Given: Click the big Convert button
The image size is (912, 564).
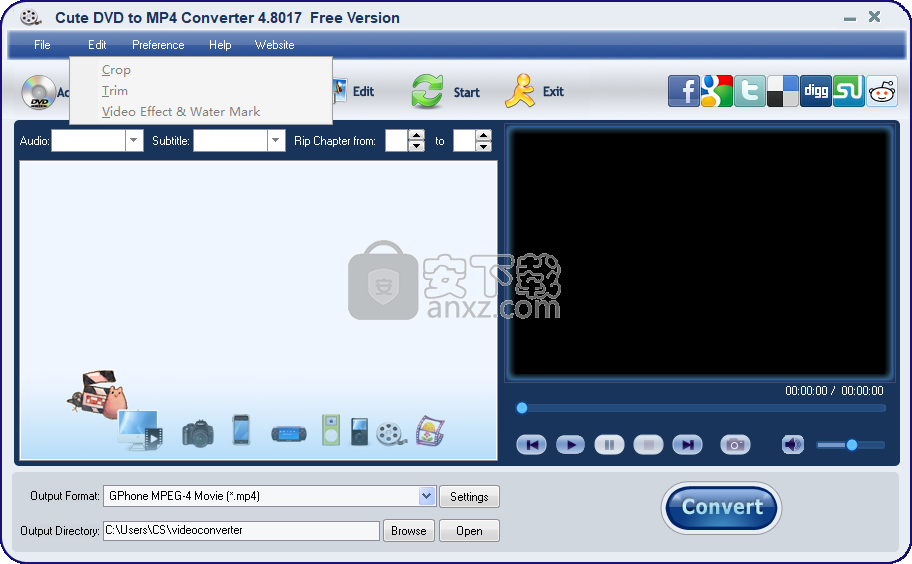Looking at the screenshot, I should point(721,508).
